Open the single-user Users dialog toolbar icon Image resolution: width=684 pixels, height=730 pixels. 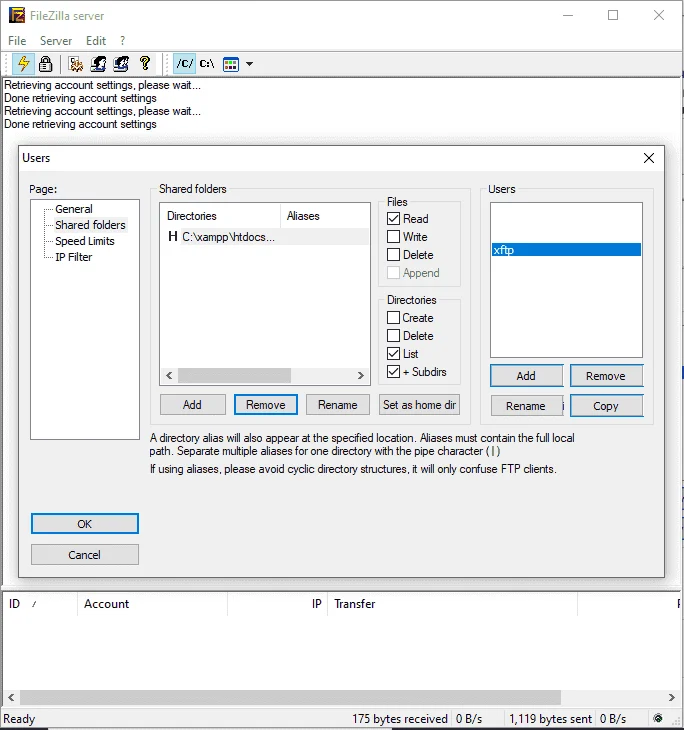point(98,64)
